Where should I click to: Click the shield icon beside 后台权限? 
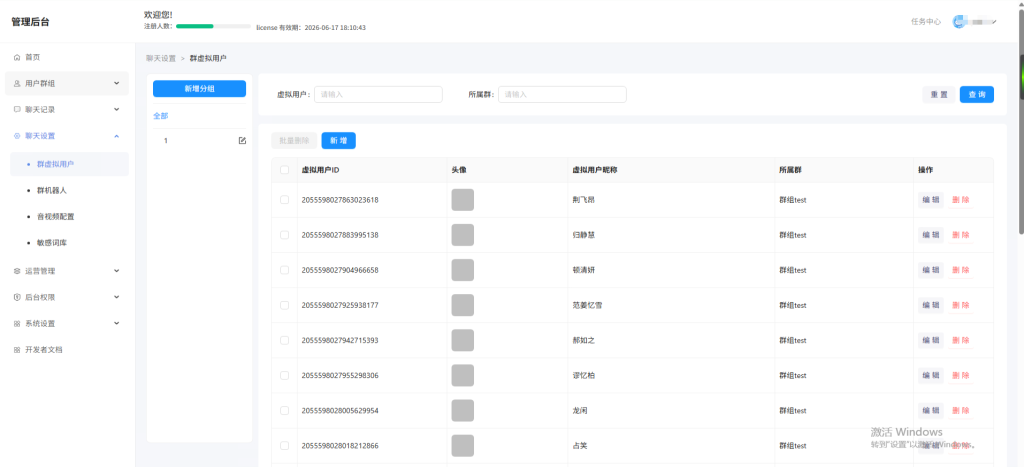point(17,297)
